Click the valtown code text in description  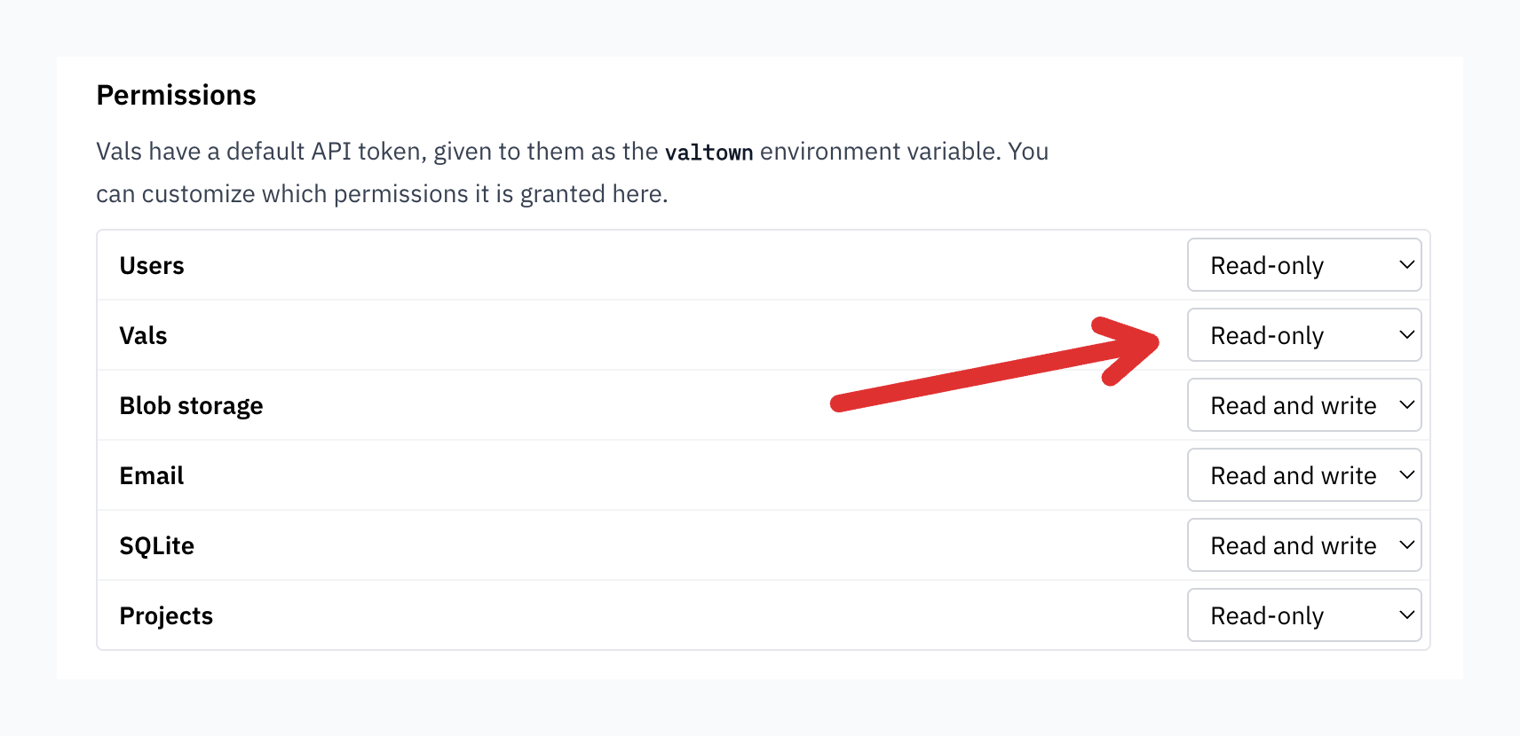click(709, 153)
